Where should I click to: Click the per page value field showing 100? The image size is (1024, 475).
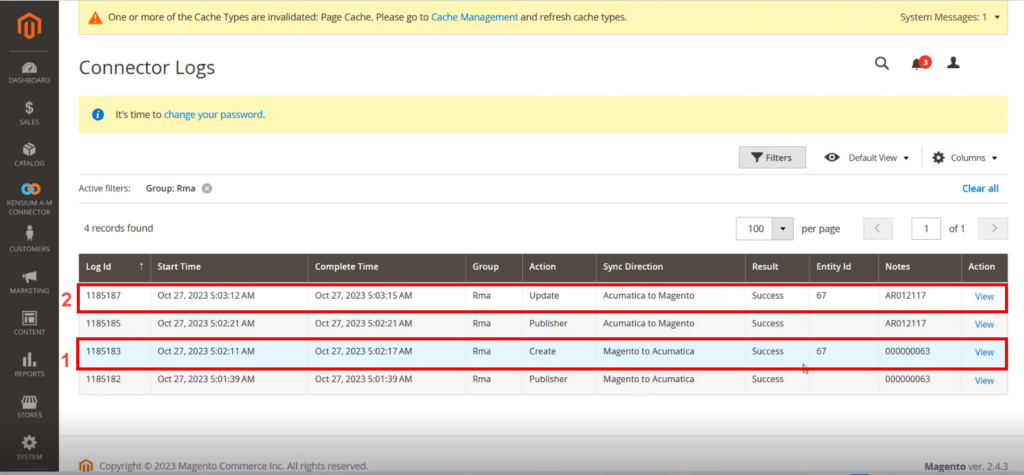pyautogui.click(x=754, y=229)
